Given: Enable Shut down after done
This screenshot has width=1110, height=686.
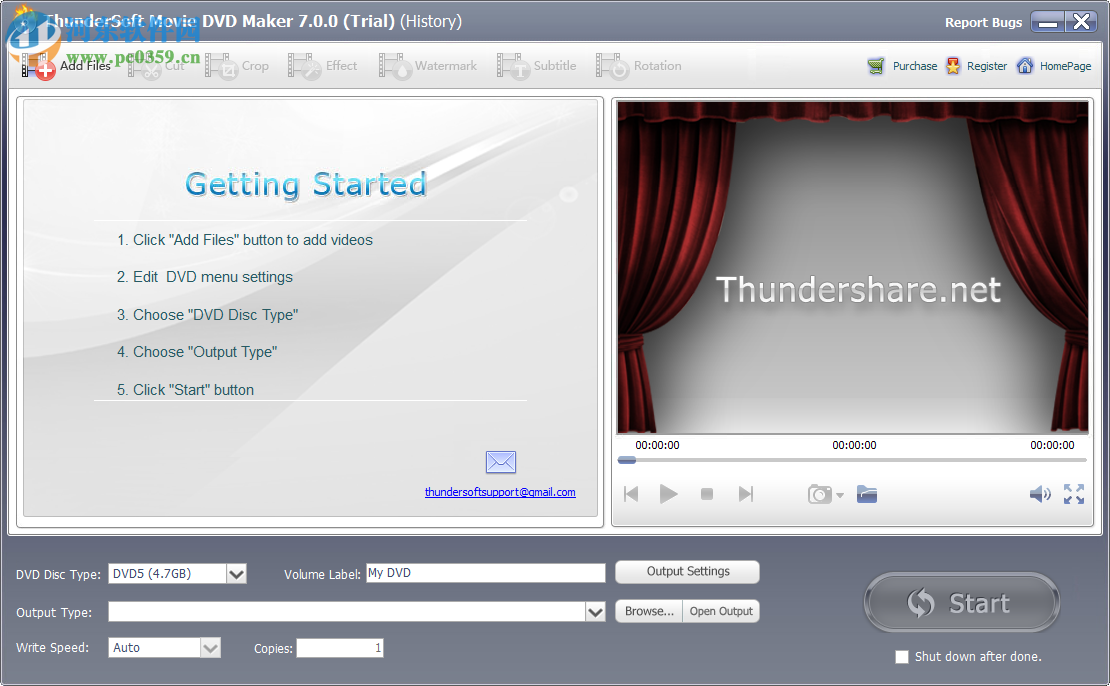Looking at the screenshot, I should [901, 656].
